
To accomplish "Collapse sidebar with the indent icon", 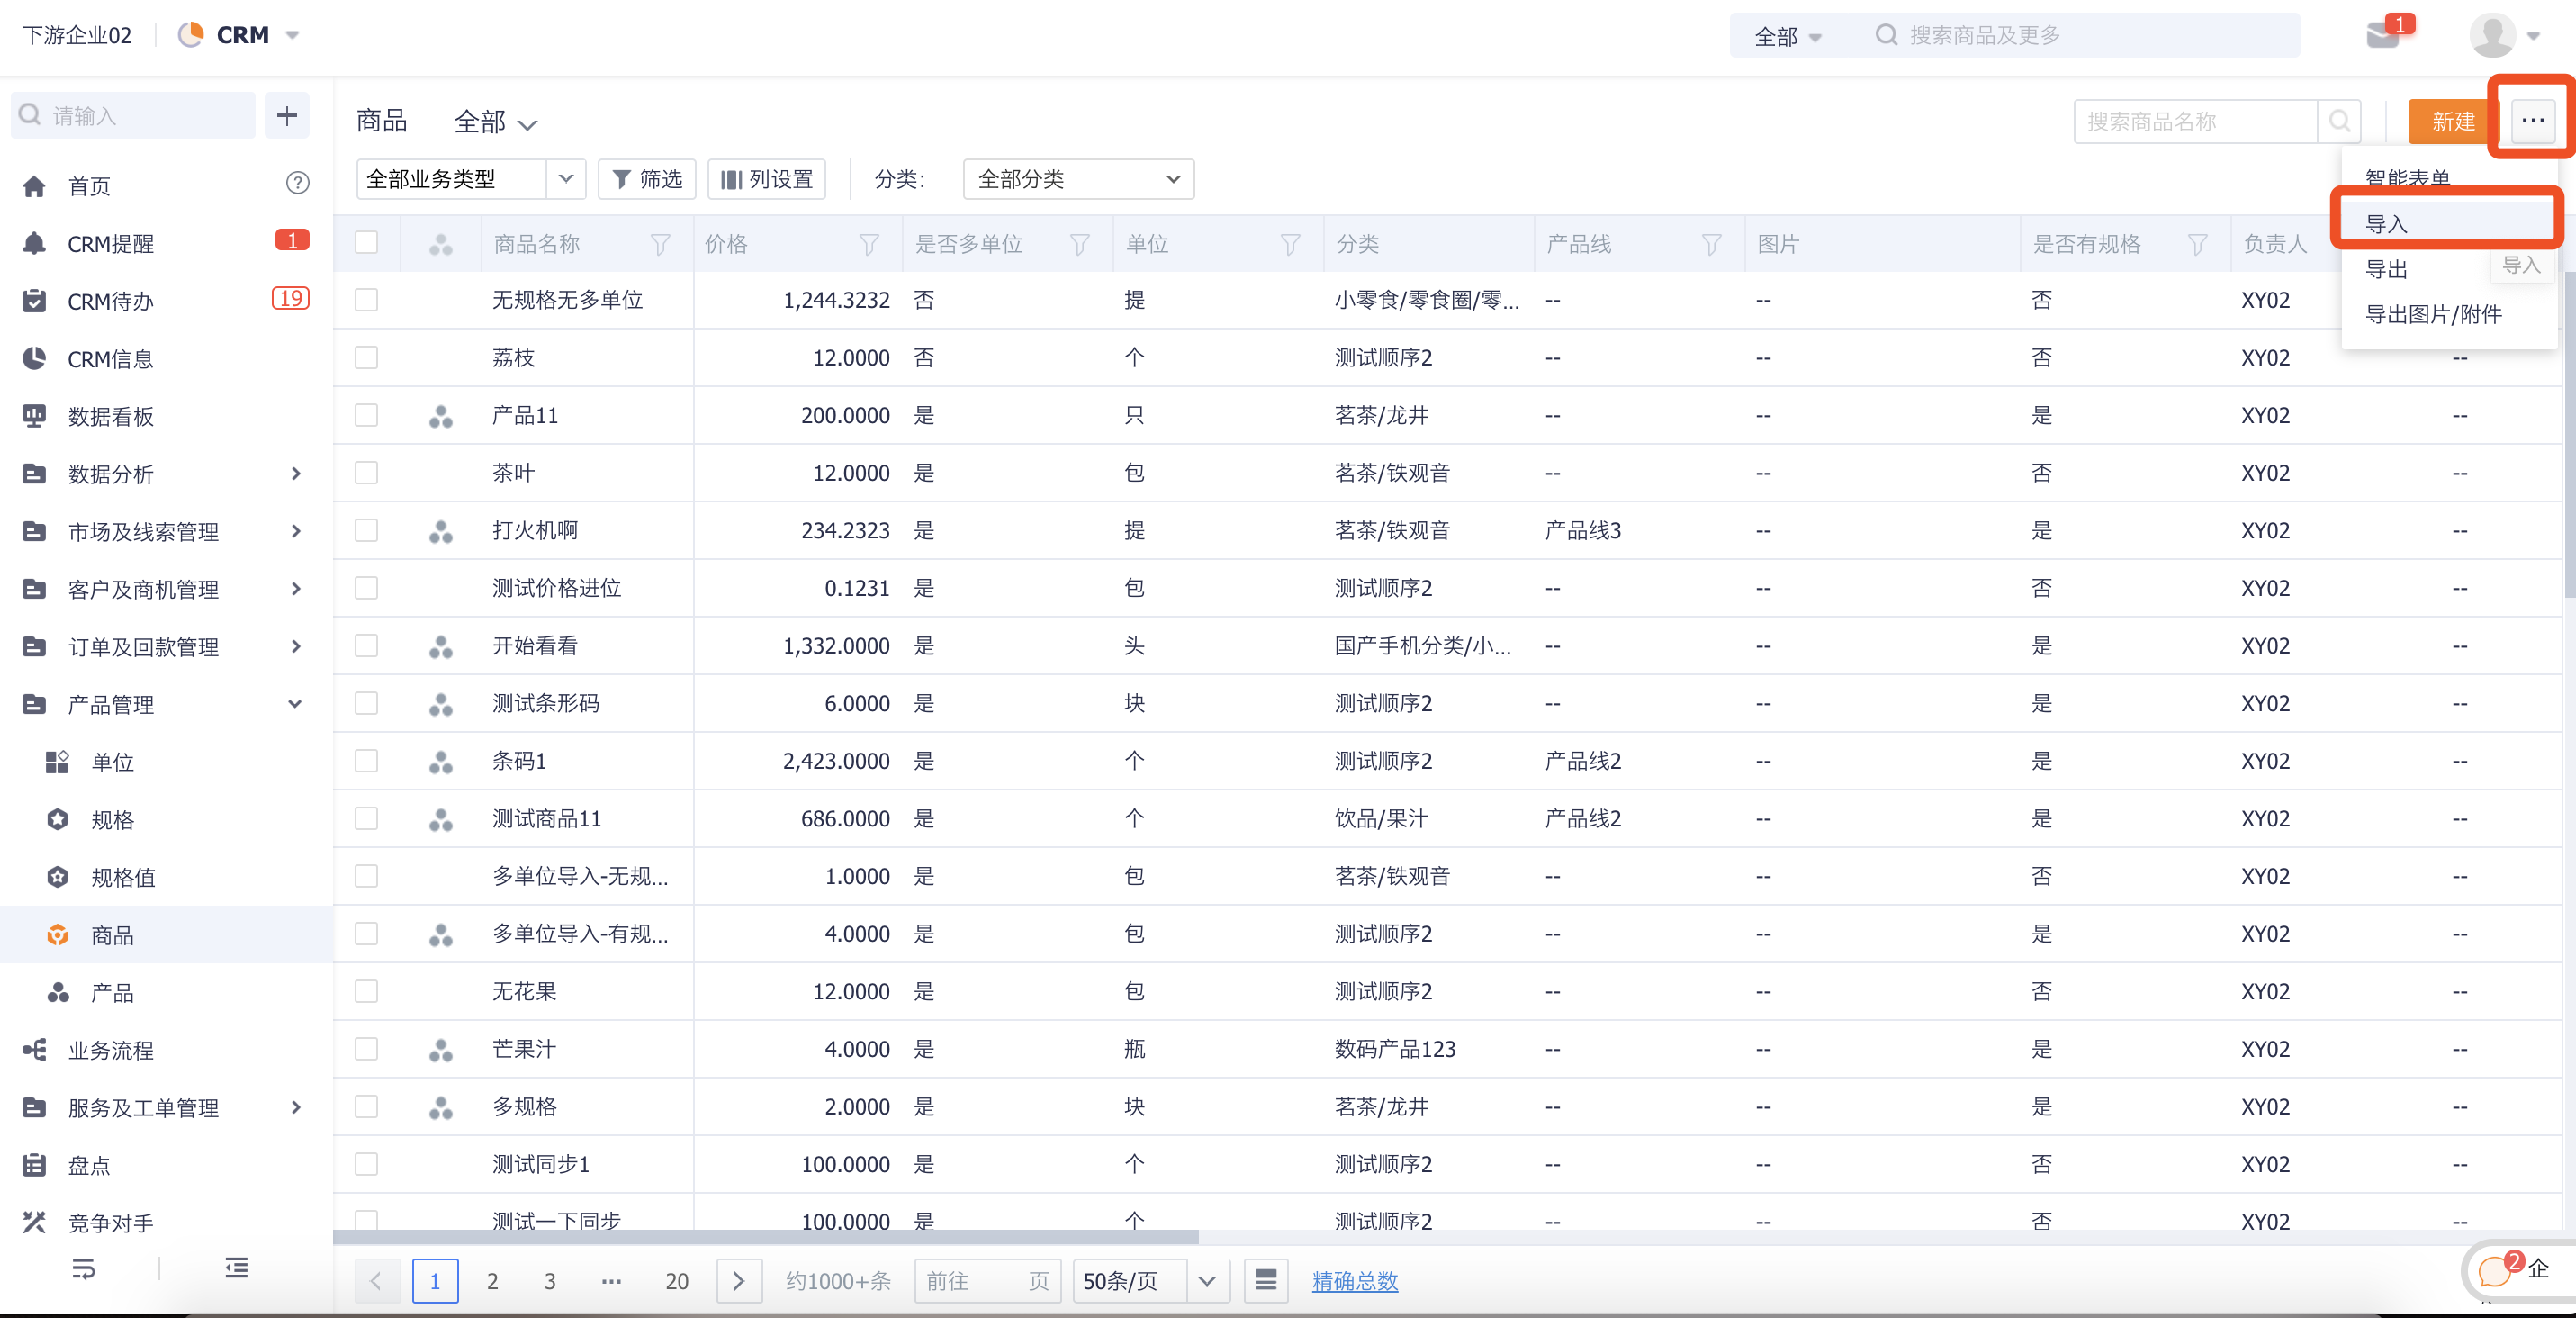I will click(236, 1268).
